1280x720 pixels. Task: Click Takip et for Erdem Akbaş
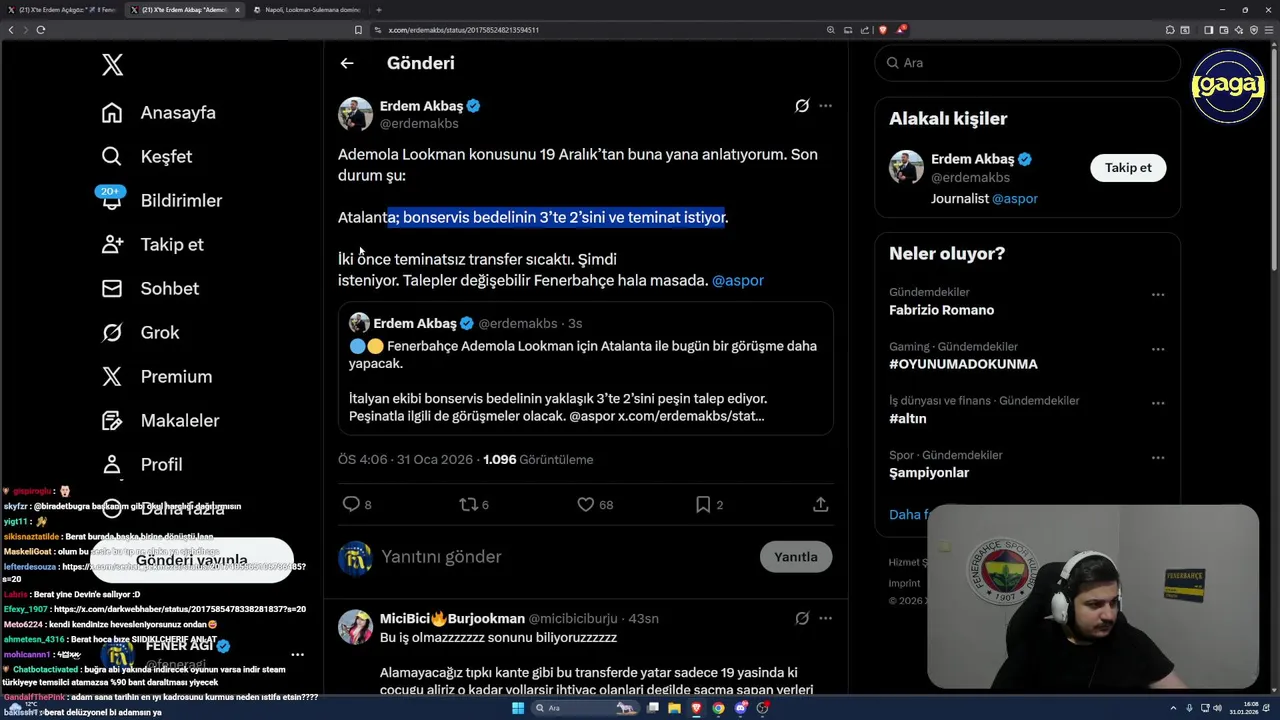pos(1128,168)
